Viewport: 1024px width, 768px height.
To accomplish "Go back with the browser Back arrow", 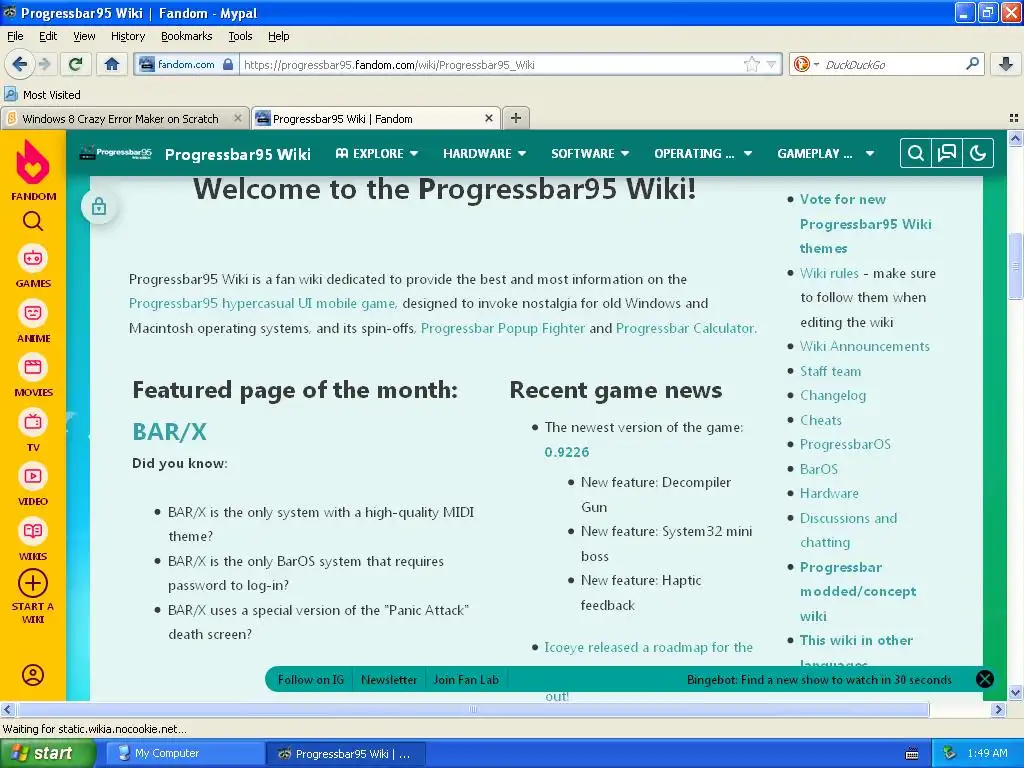I will (x=20, y=64).
